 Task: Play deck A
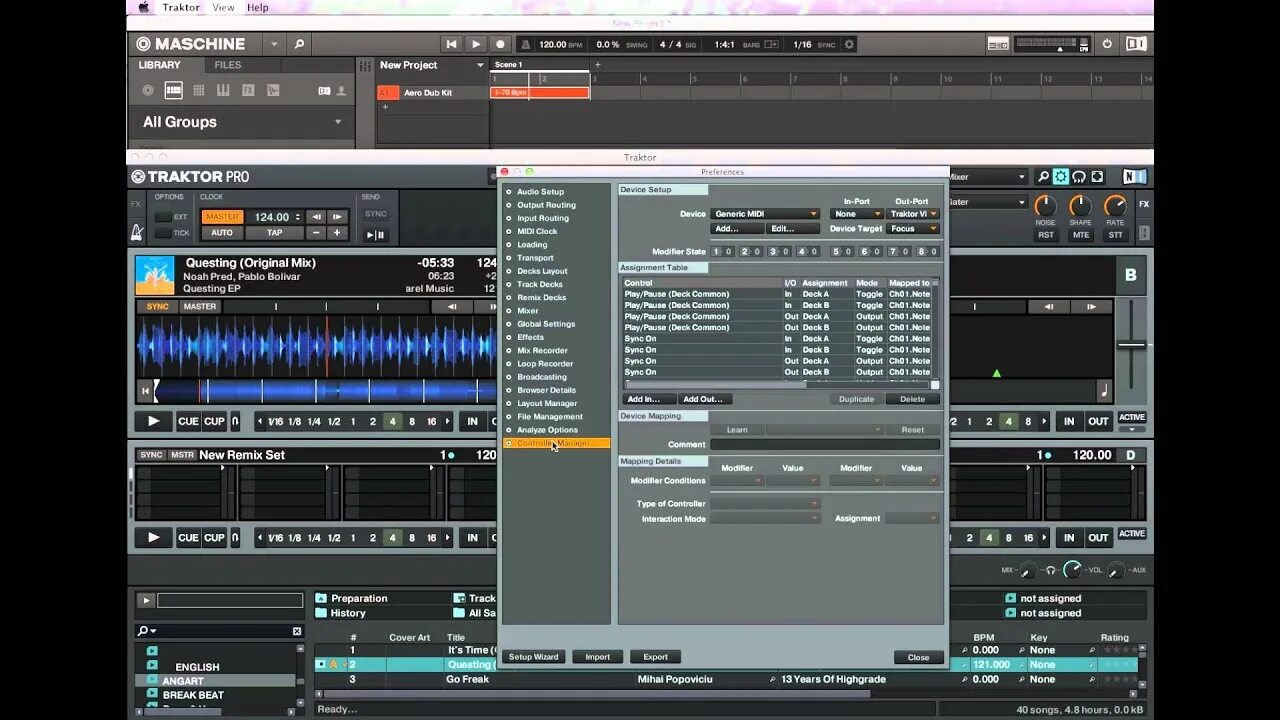pos(153,422)
